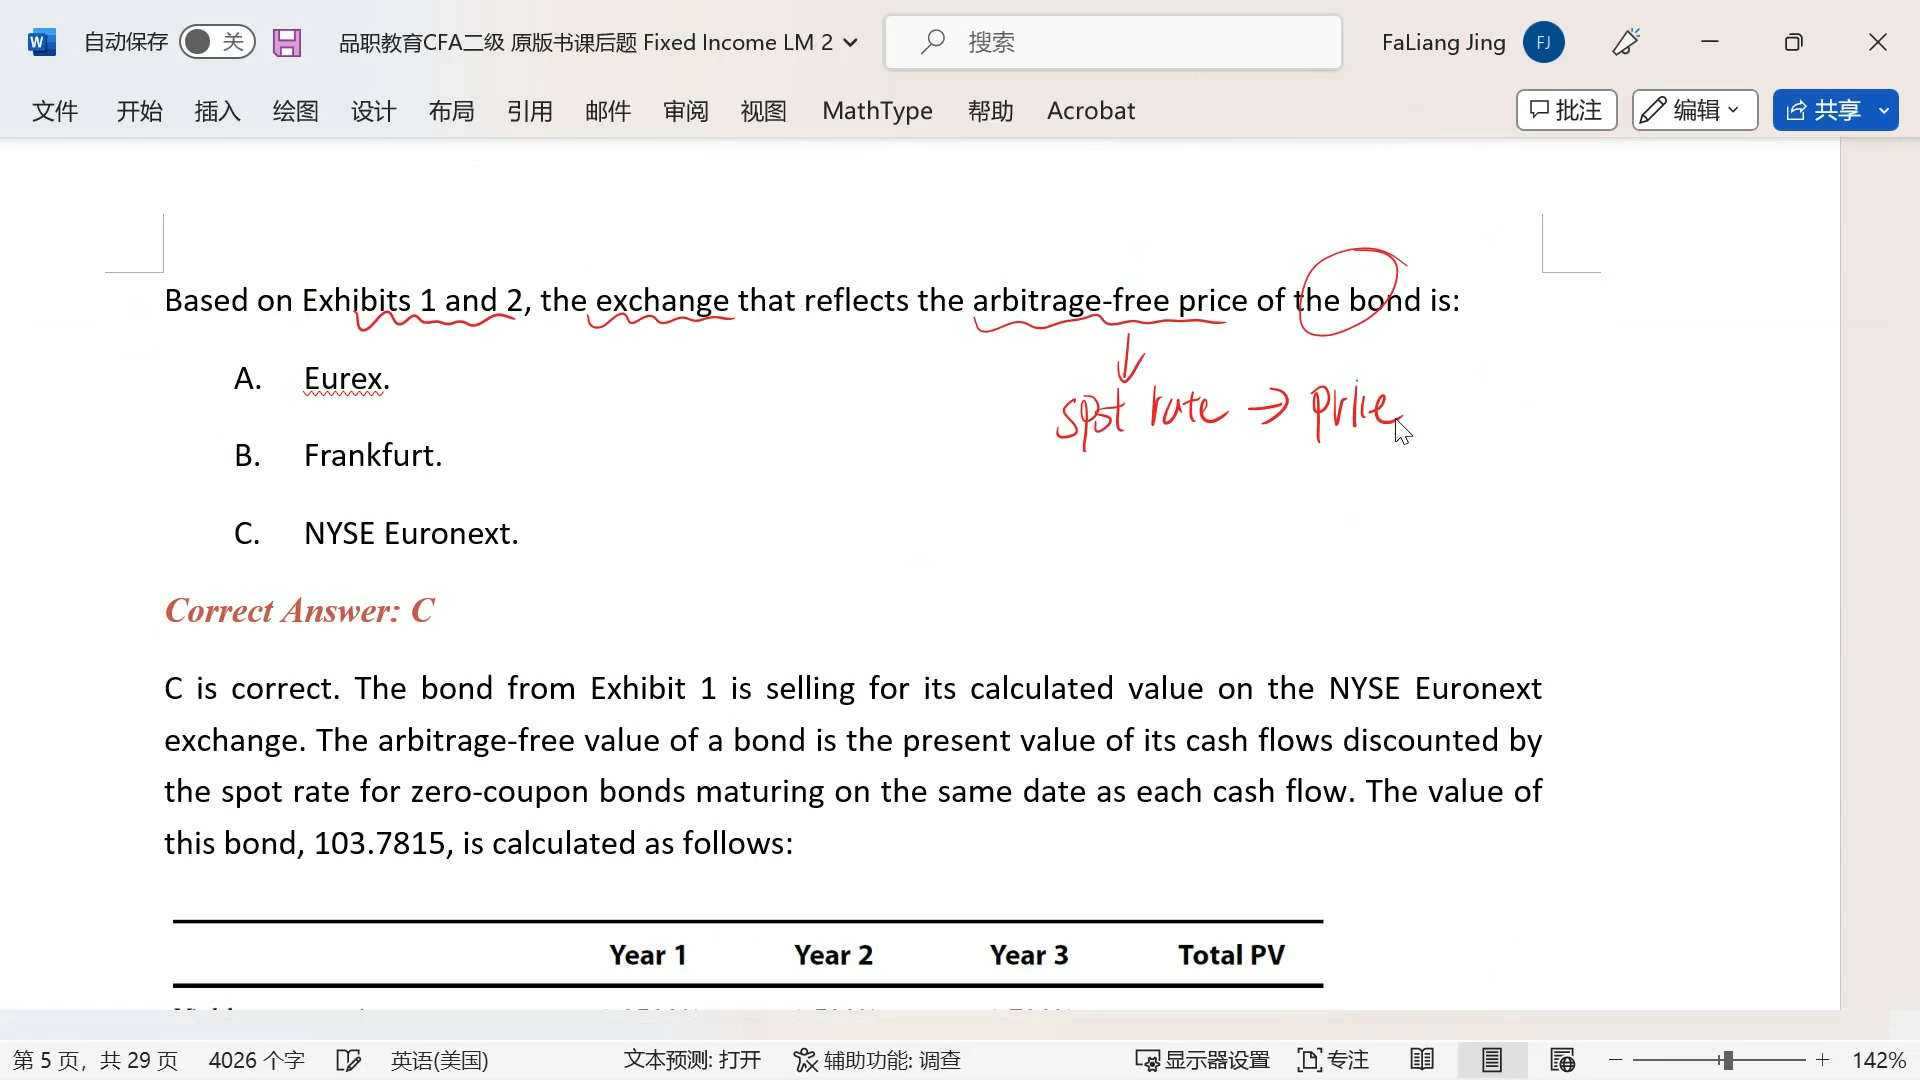Switch to the 设计 tab
Screen dimensions: 1920x1080
click(x=373, y=111)
